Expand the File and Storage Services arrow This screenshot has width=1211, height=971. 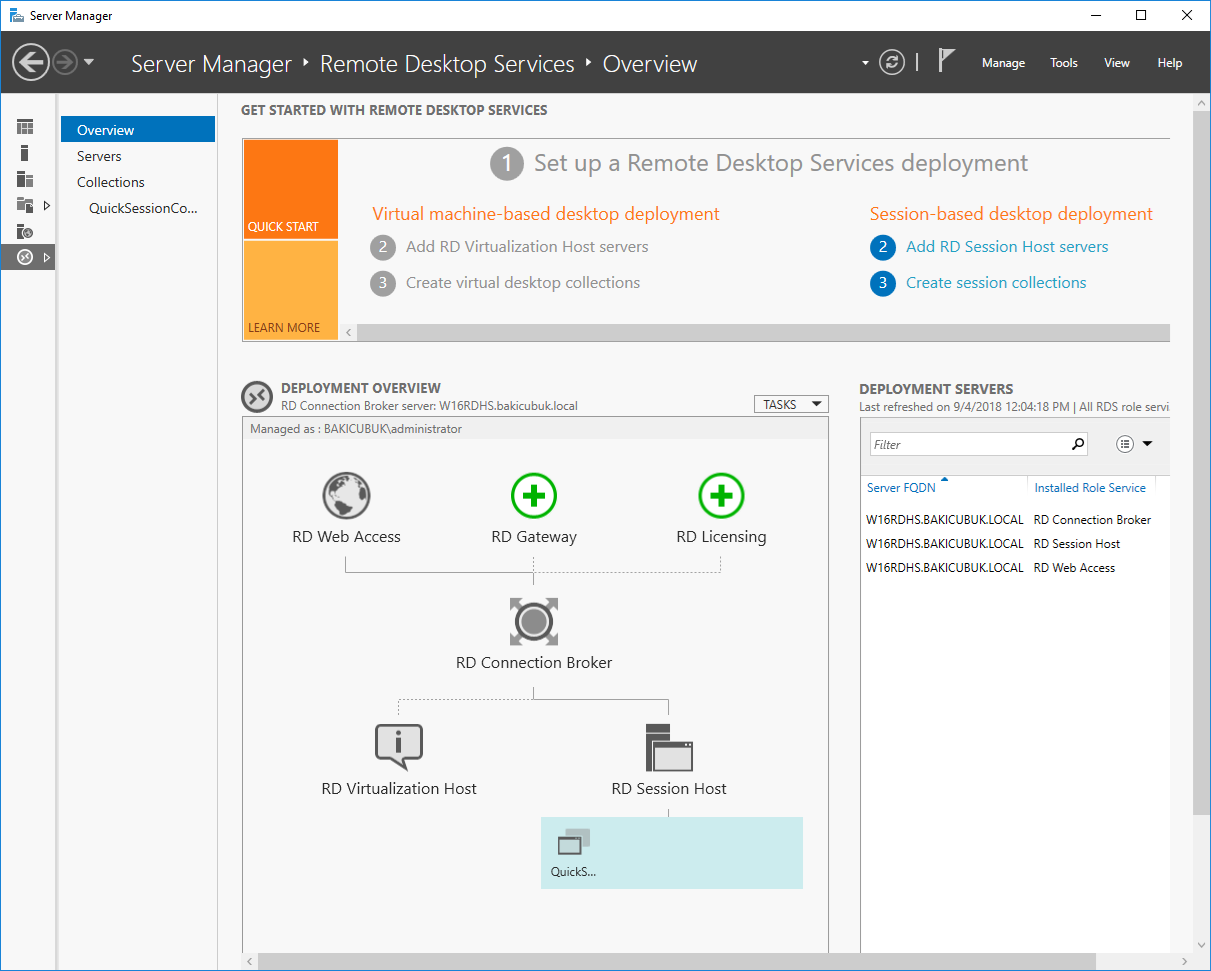pyautogui.click(x=47, y=205)
